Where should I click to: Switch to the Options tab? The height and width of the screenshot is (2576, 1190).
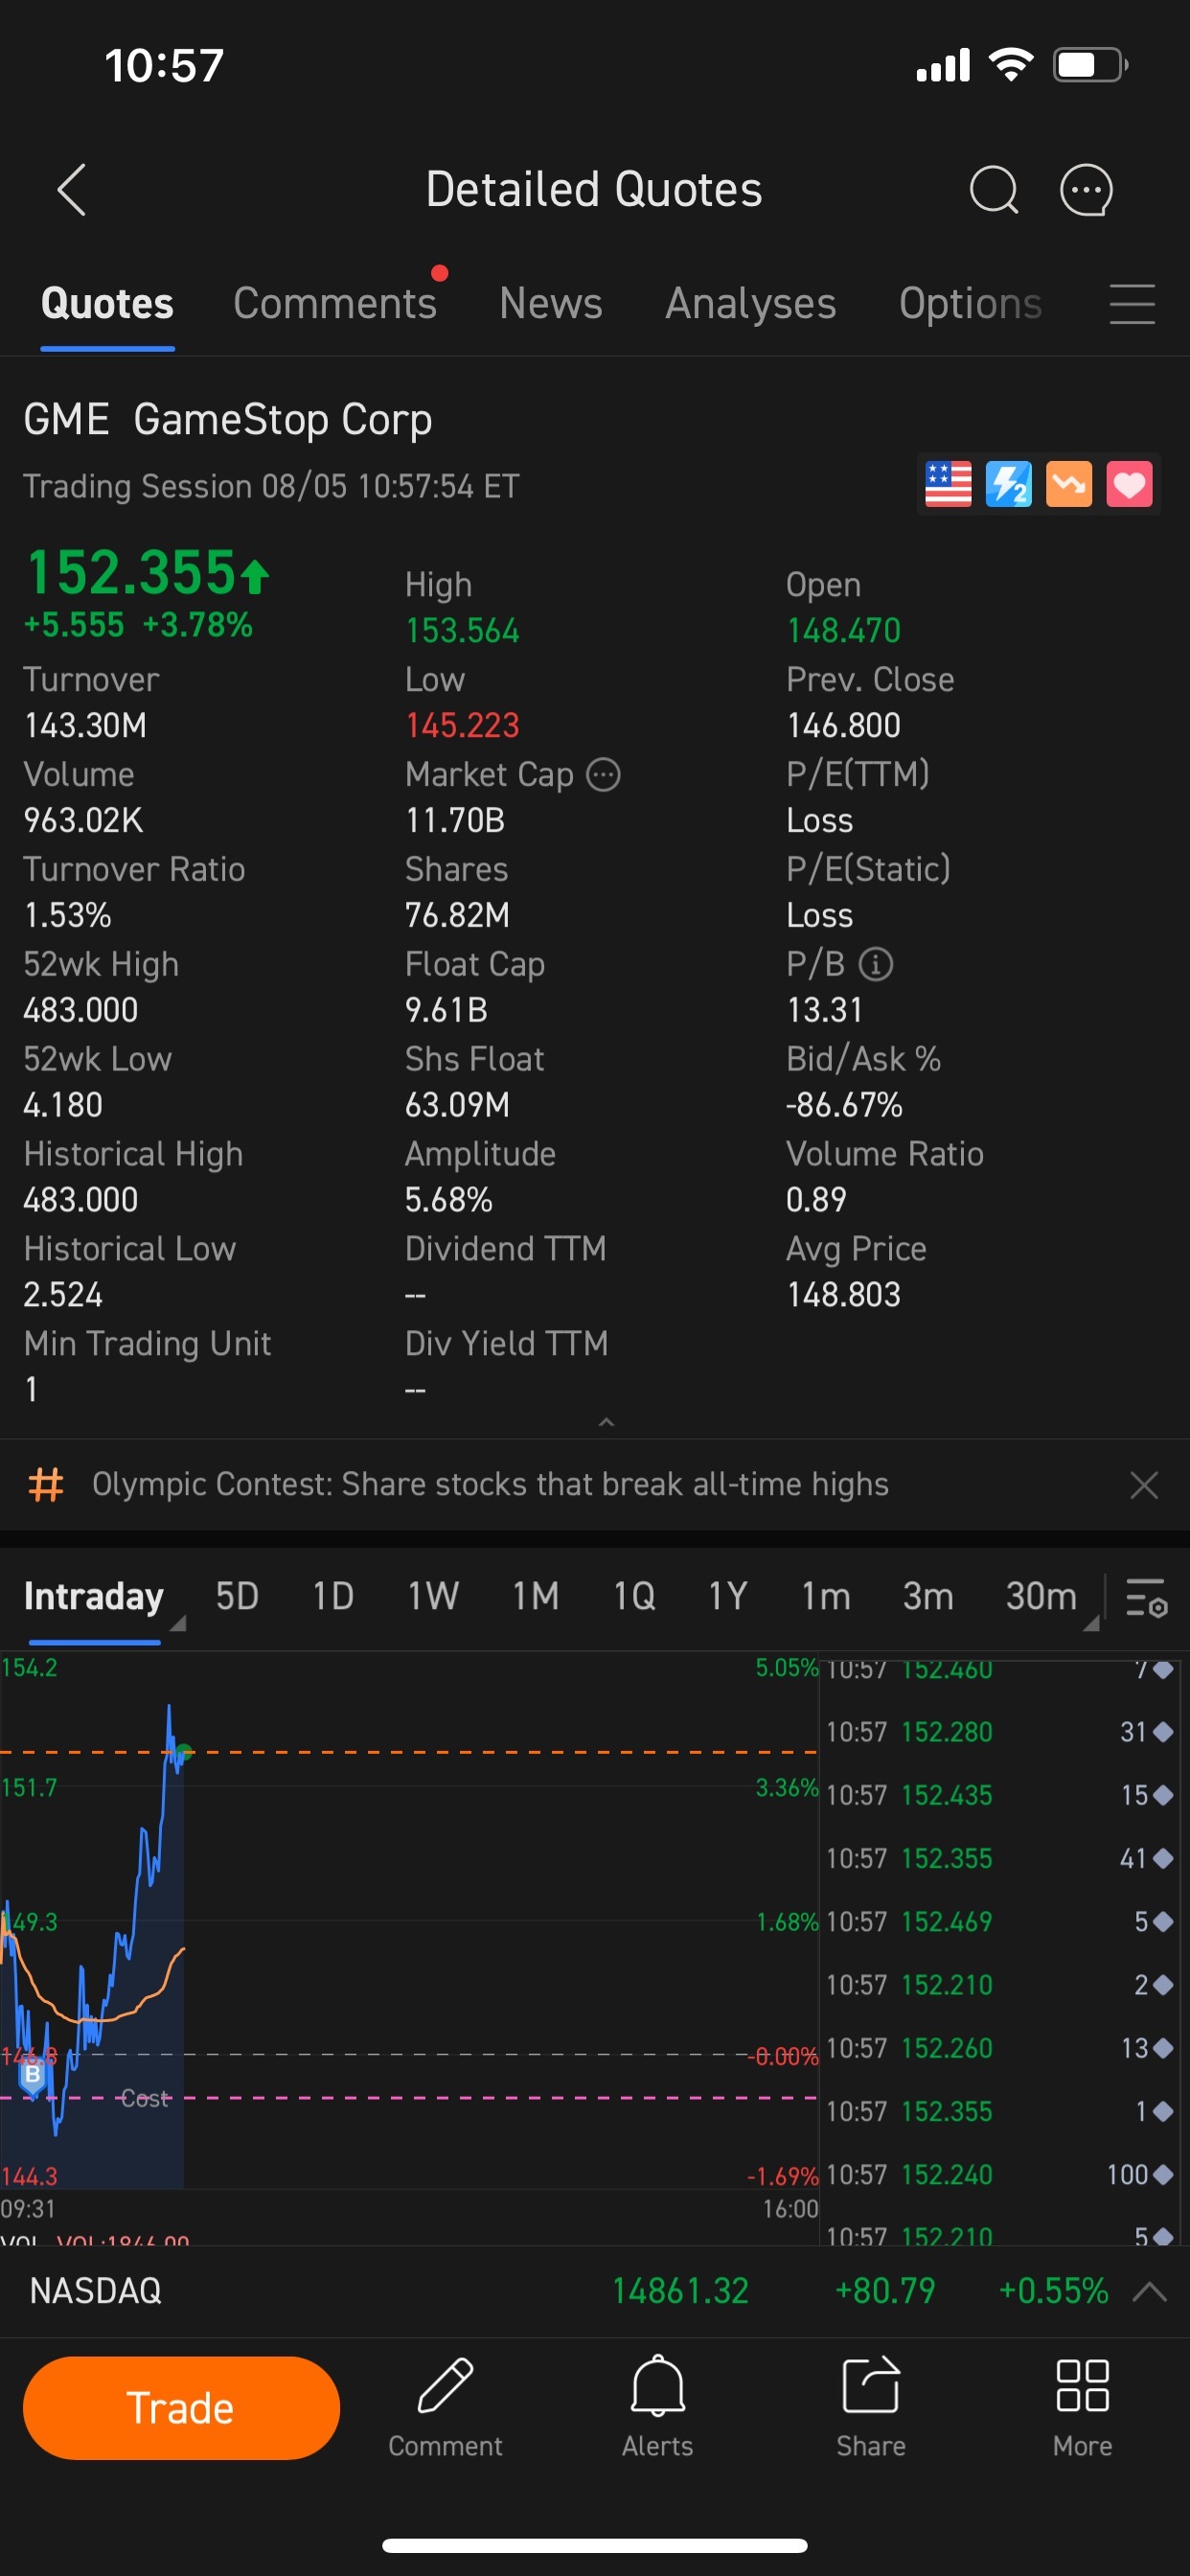[x=970, y=304]
